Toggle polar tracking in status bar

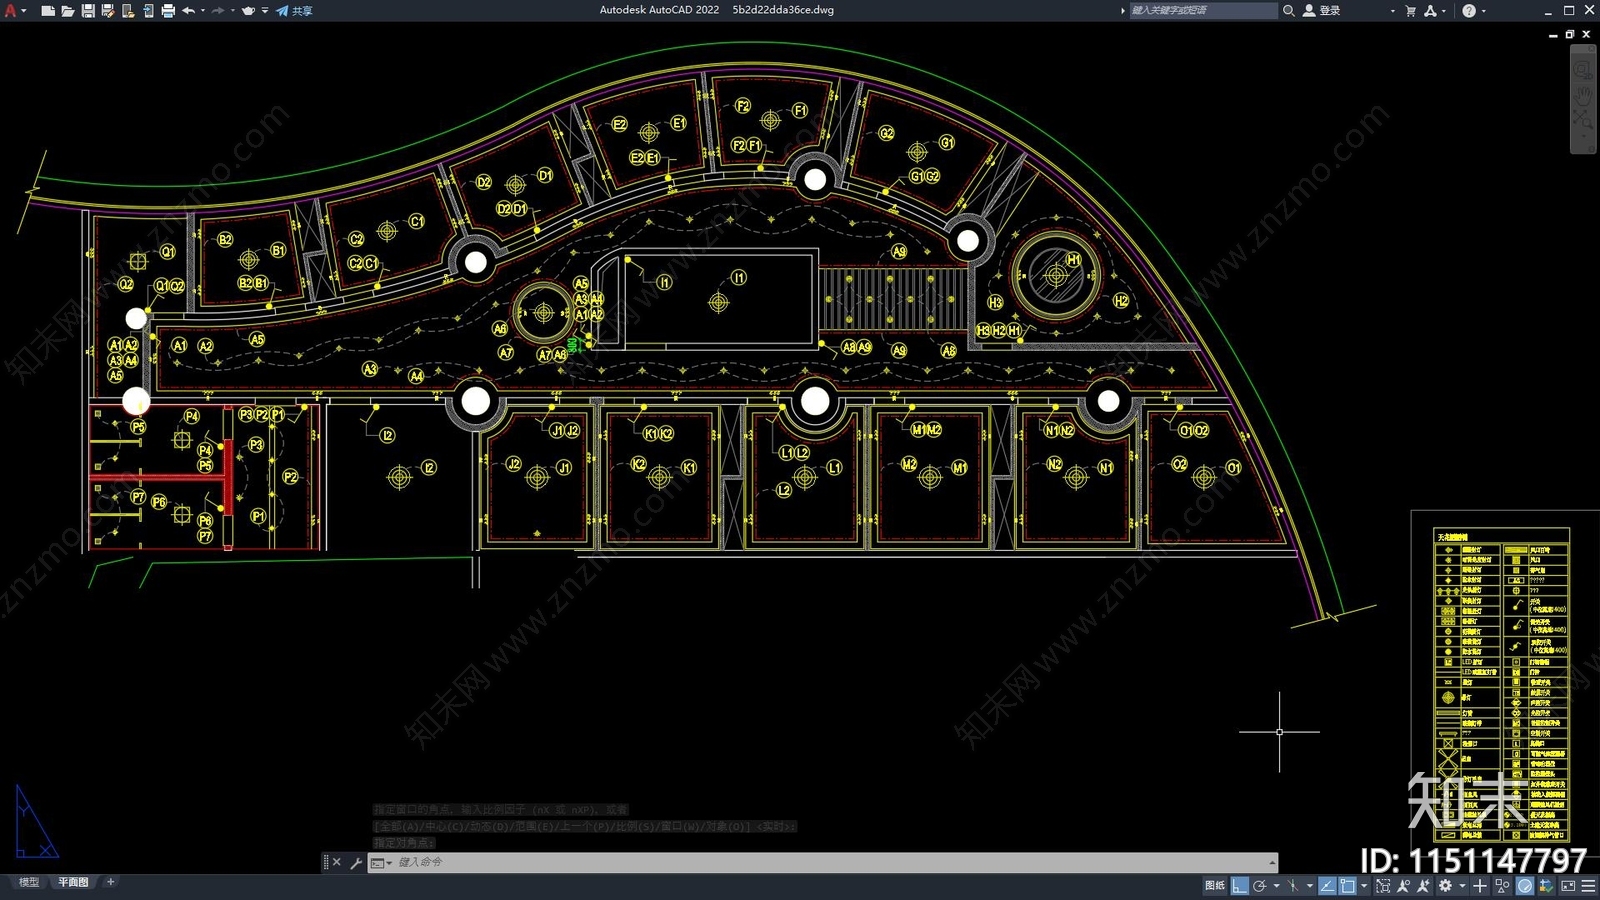coord(1260,886)
